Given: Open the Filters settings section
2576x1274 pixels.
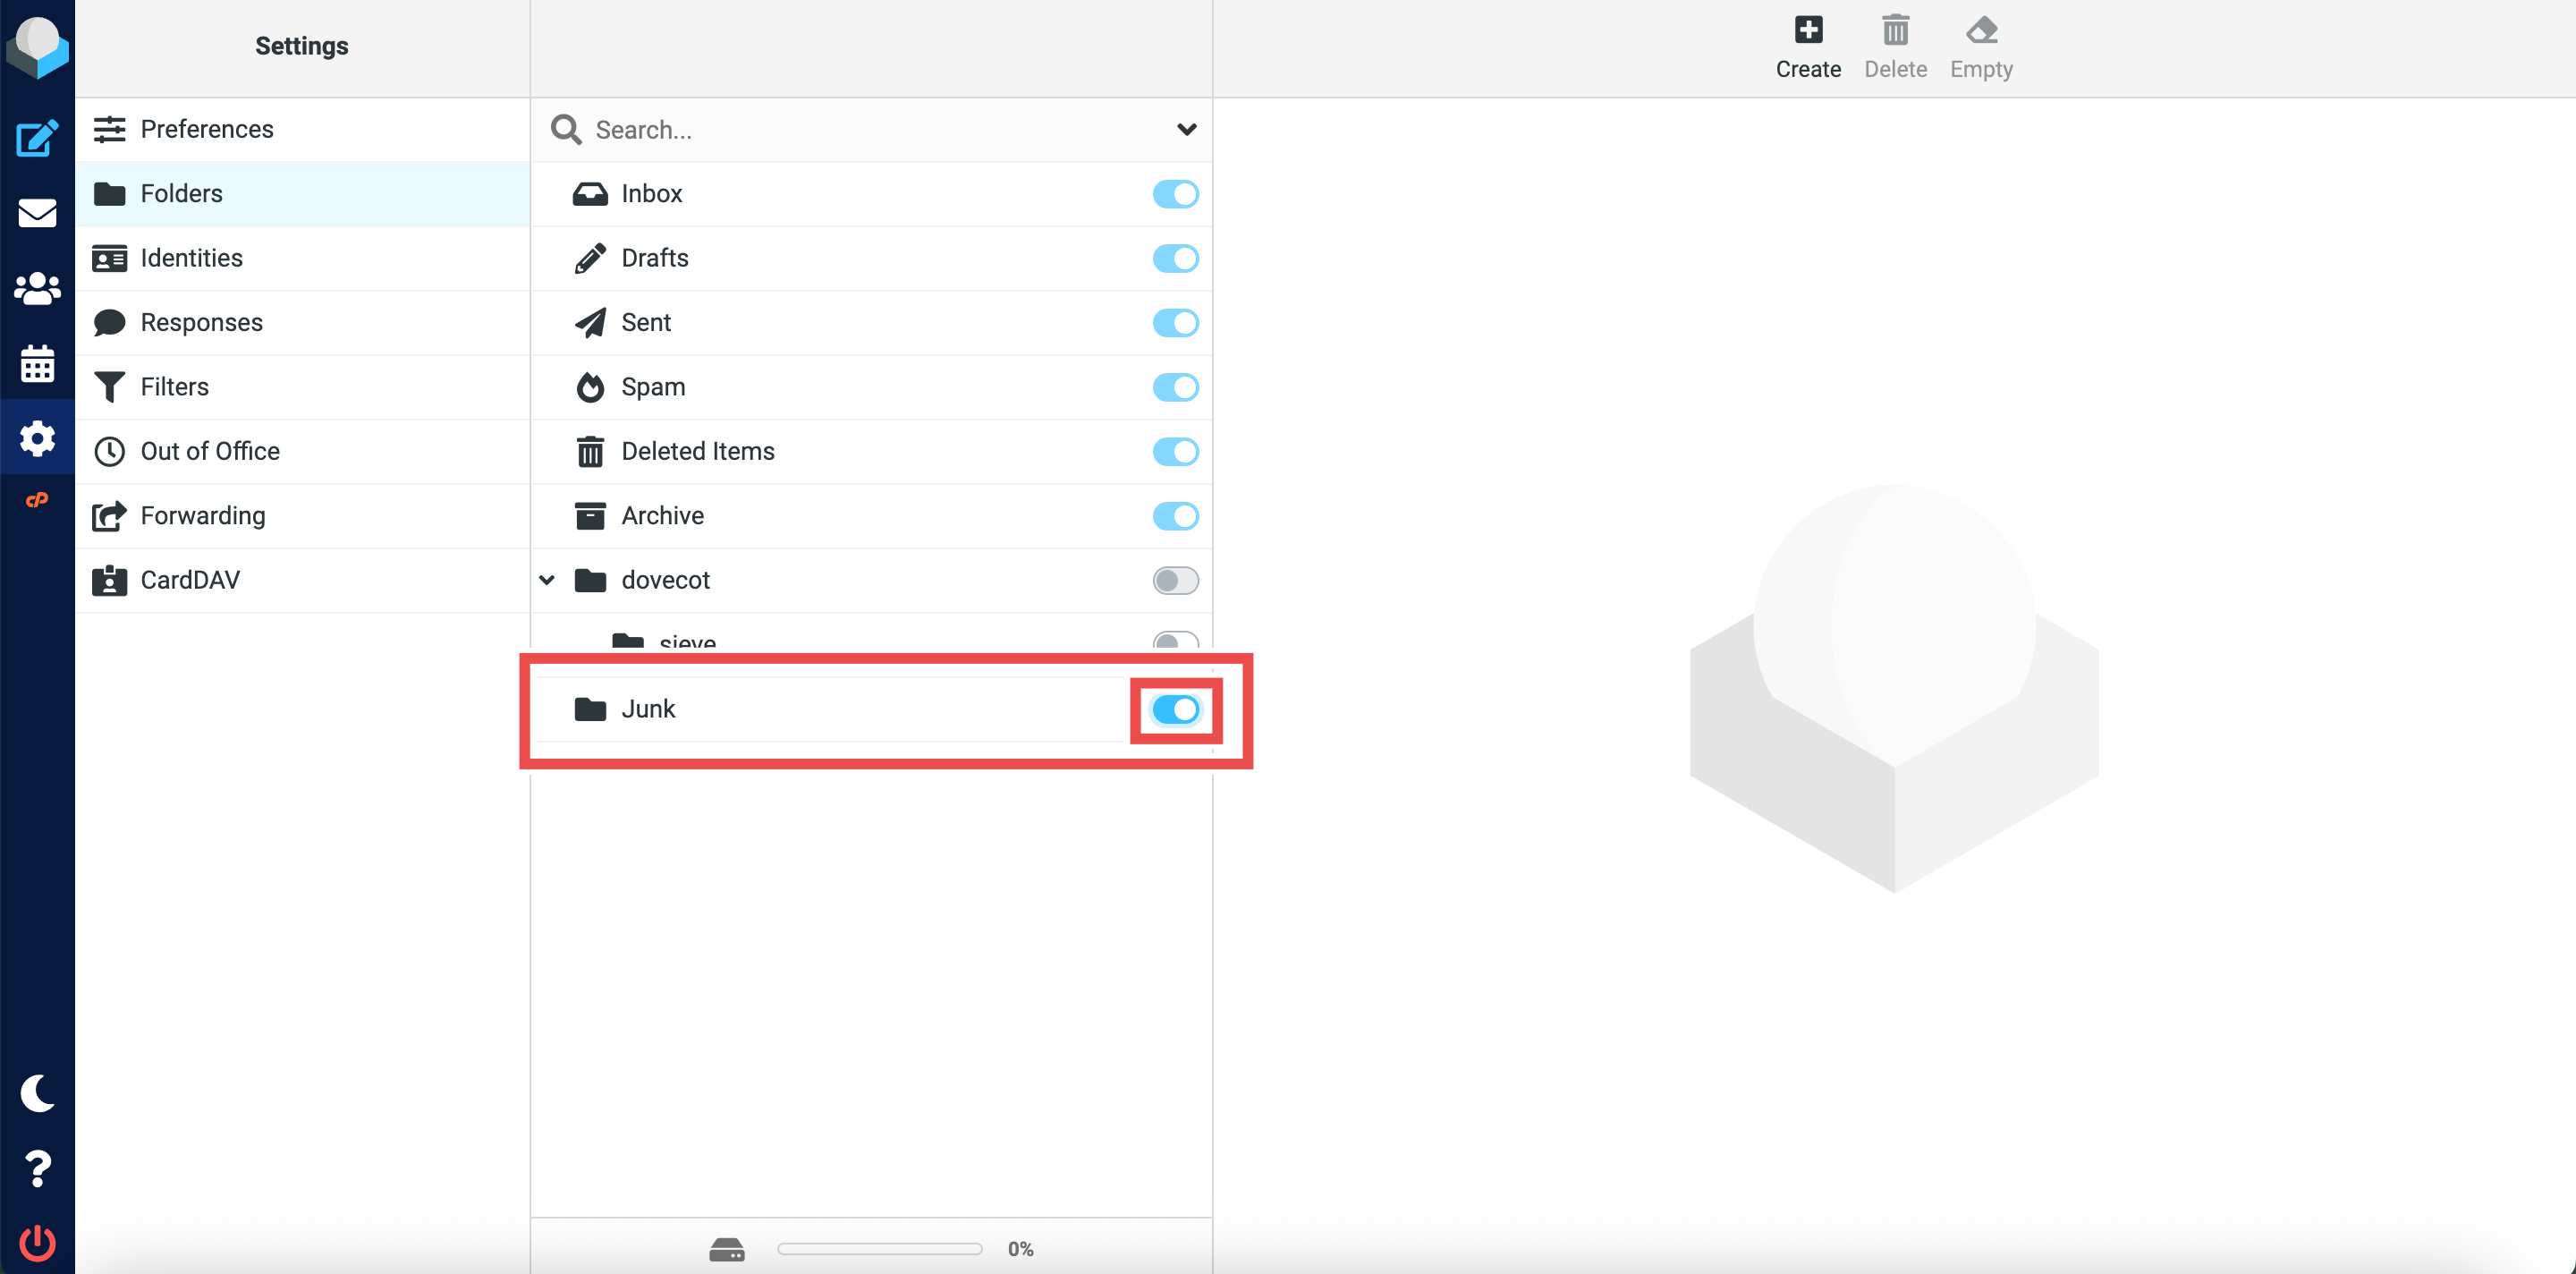Looking at the screenshot, I should point(174,387).
